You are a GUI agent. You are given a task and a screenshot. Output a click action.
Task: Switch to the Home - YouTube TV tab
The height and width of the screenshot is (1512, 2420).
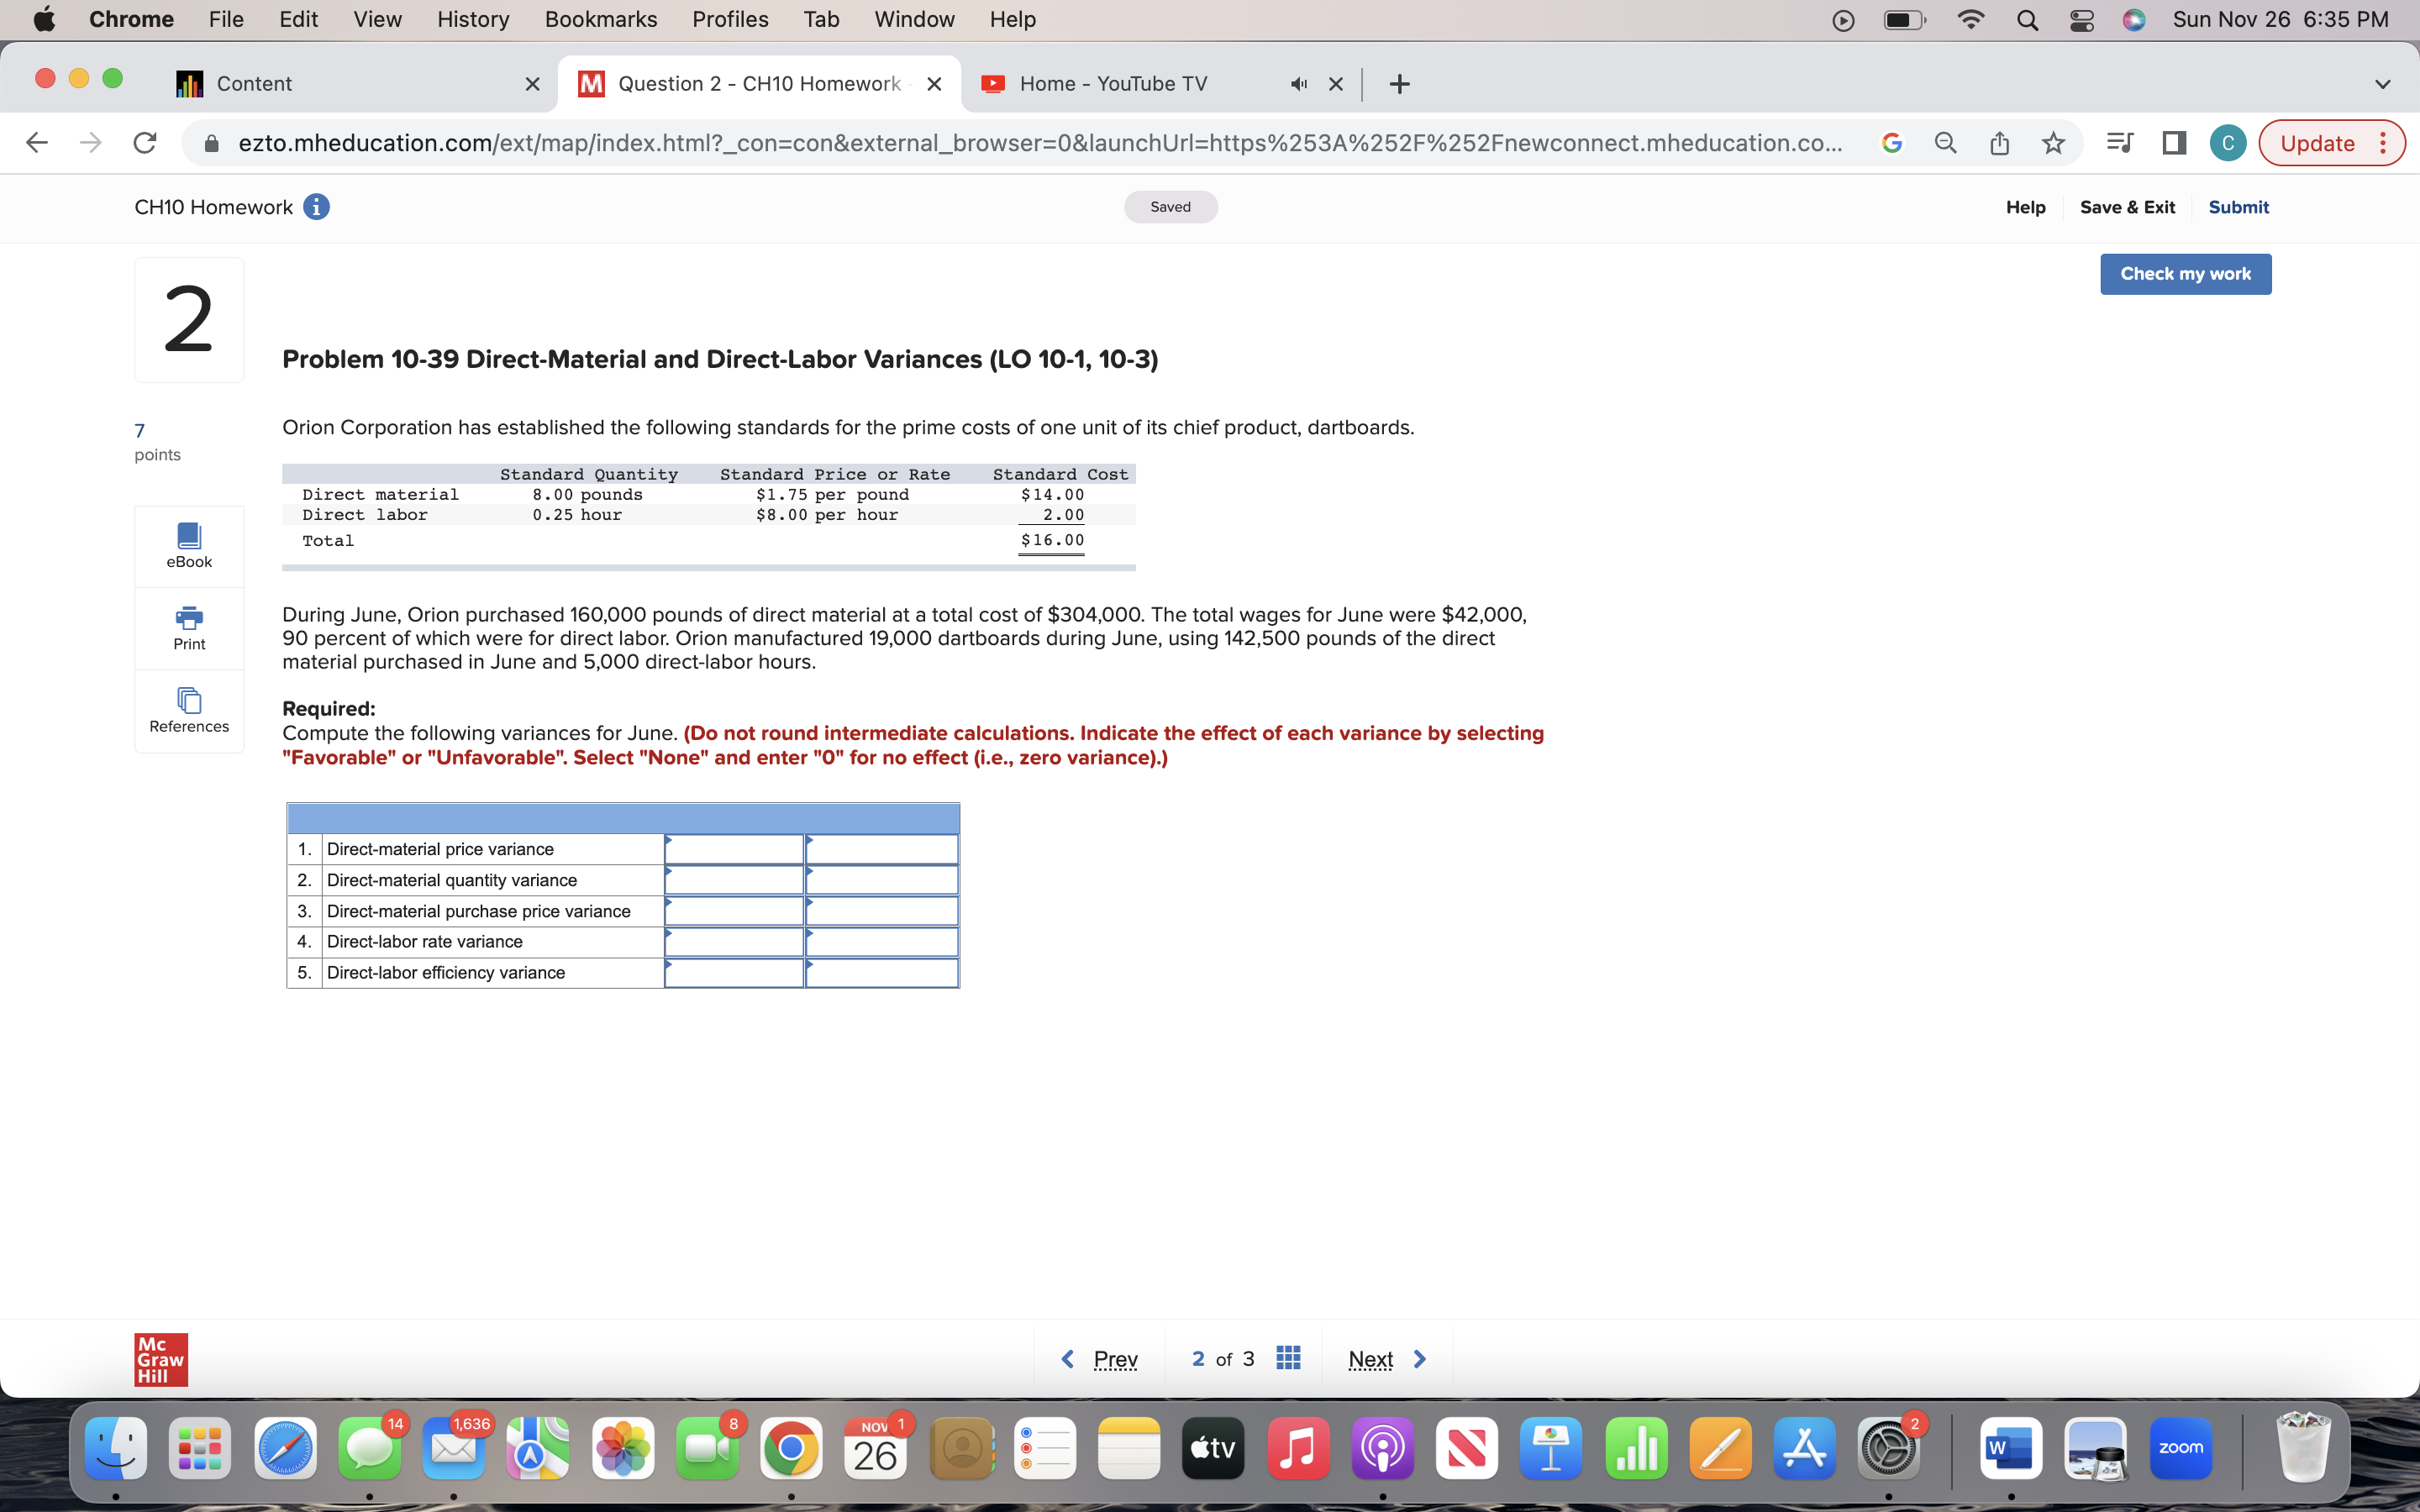1113,84
